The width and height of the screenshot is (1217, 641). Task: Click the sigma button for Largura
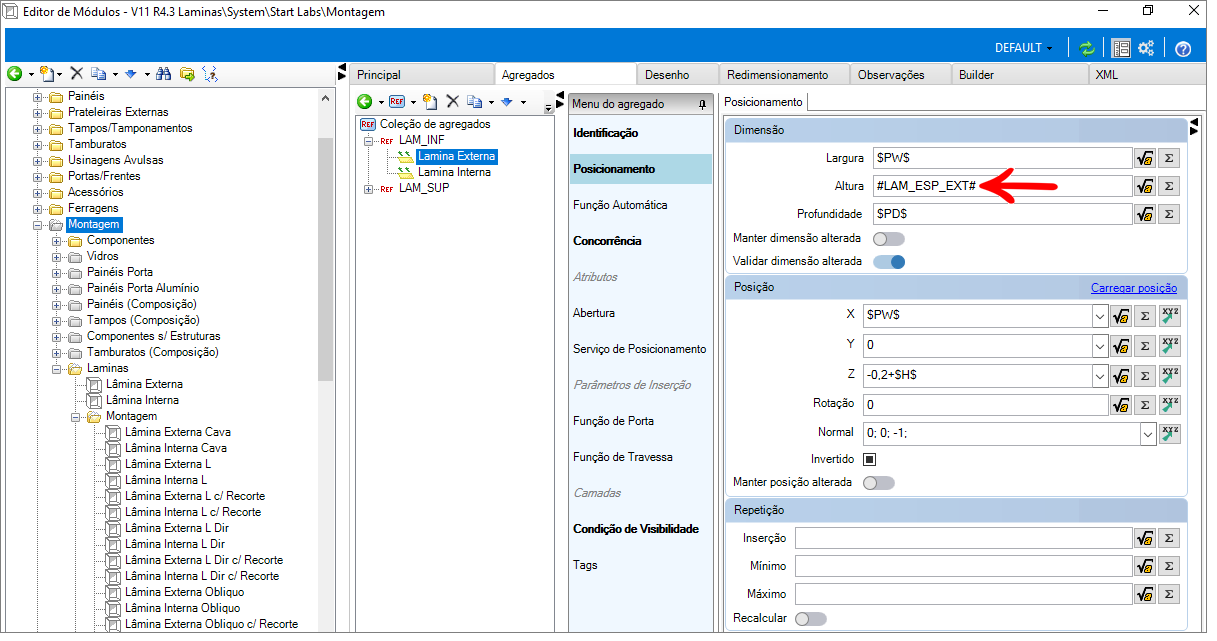(x=1171, y=158)
